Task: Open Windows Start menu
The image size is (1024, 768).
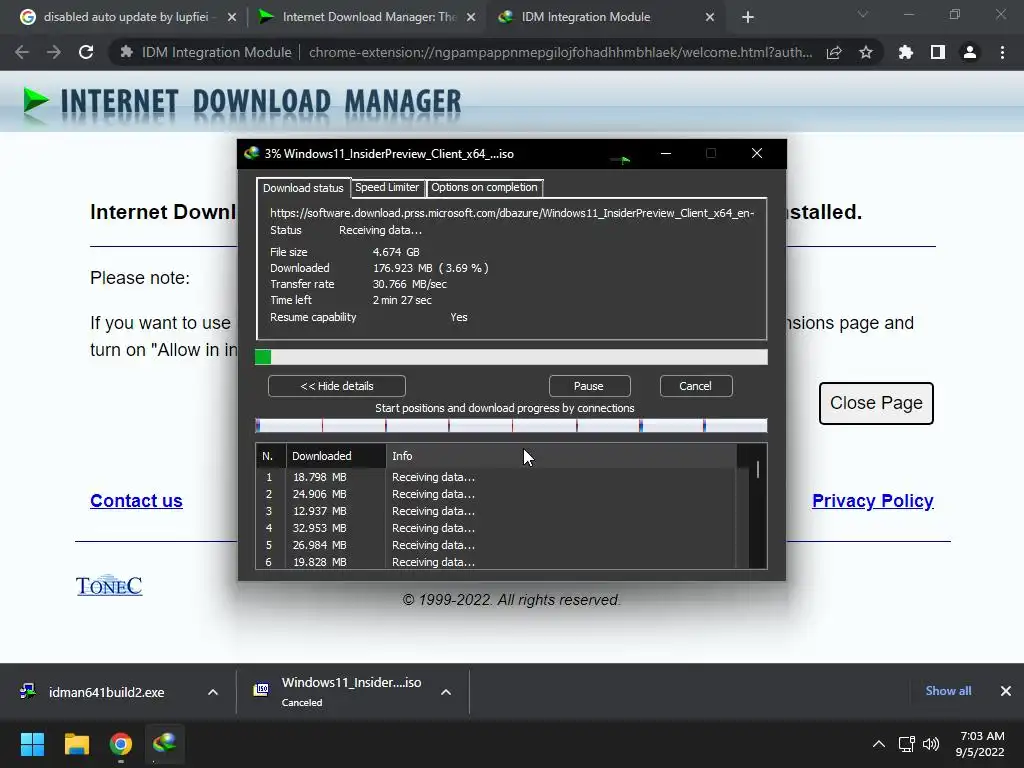Action: point(32,744)
